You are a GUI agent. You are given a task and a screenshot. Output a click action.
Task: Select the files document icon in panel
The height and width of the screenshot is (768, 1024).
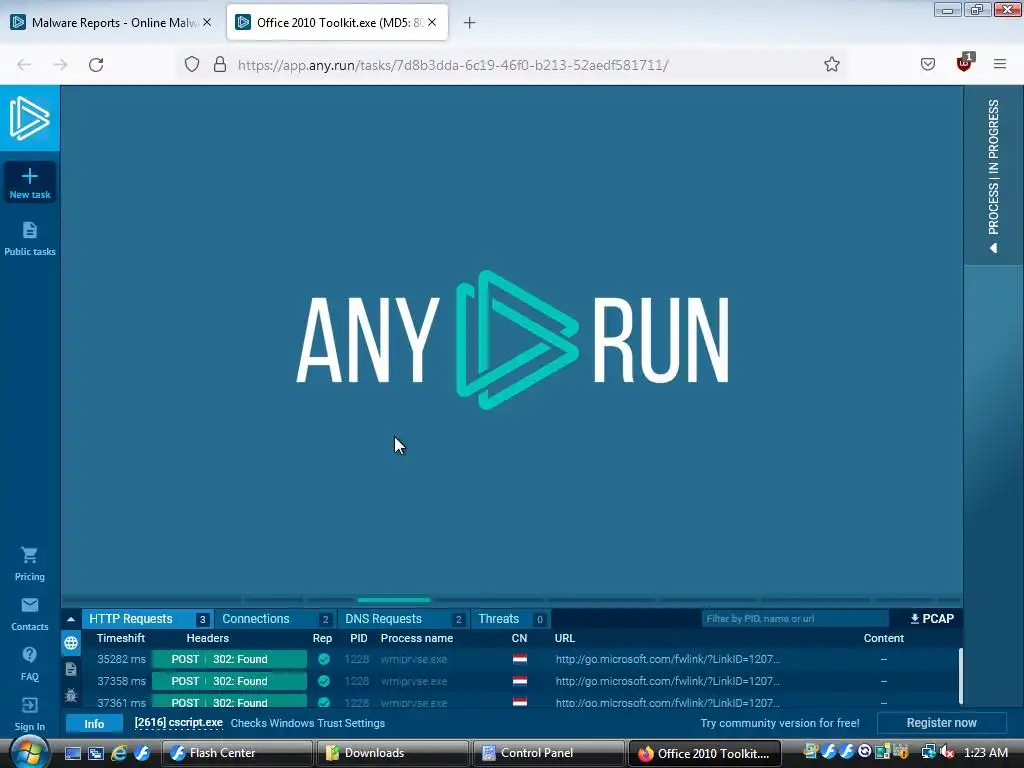click(x=71, y=669)
